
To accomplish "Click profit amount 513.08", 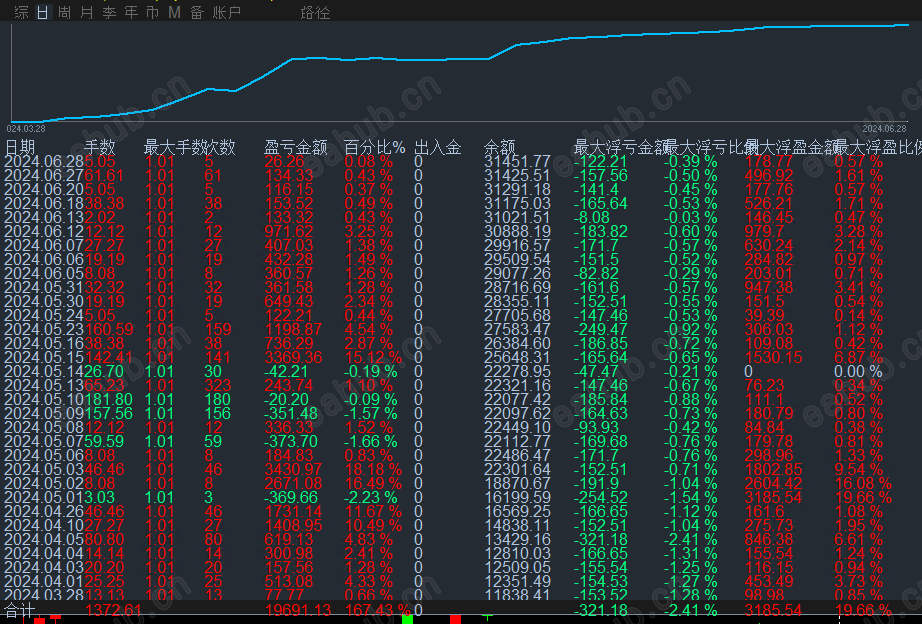I will (289, 582).
